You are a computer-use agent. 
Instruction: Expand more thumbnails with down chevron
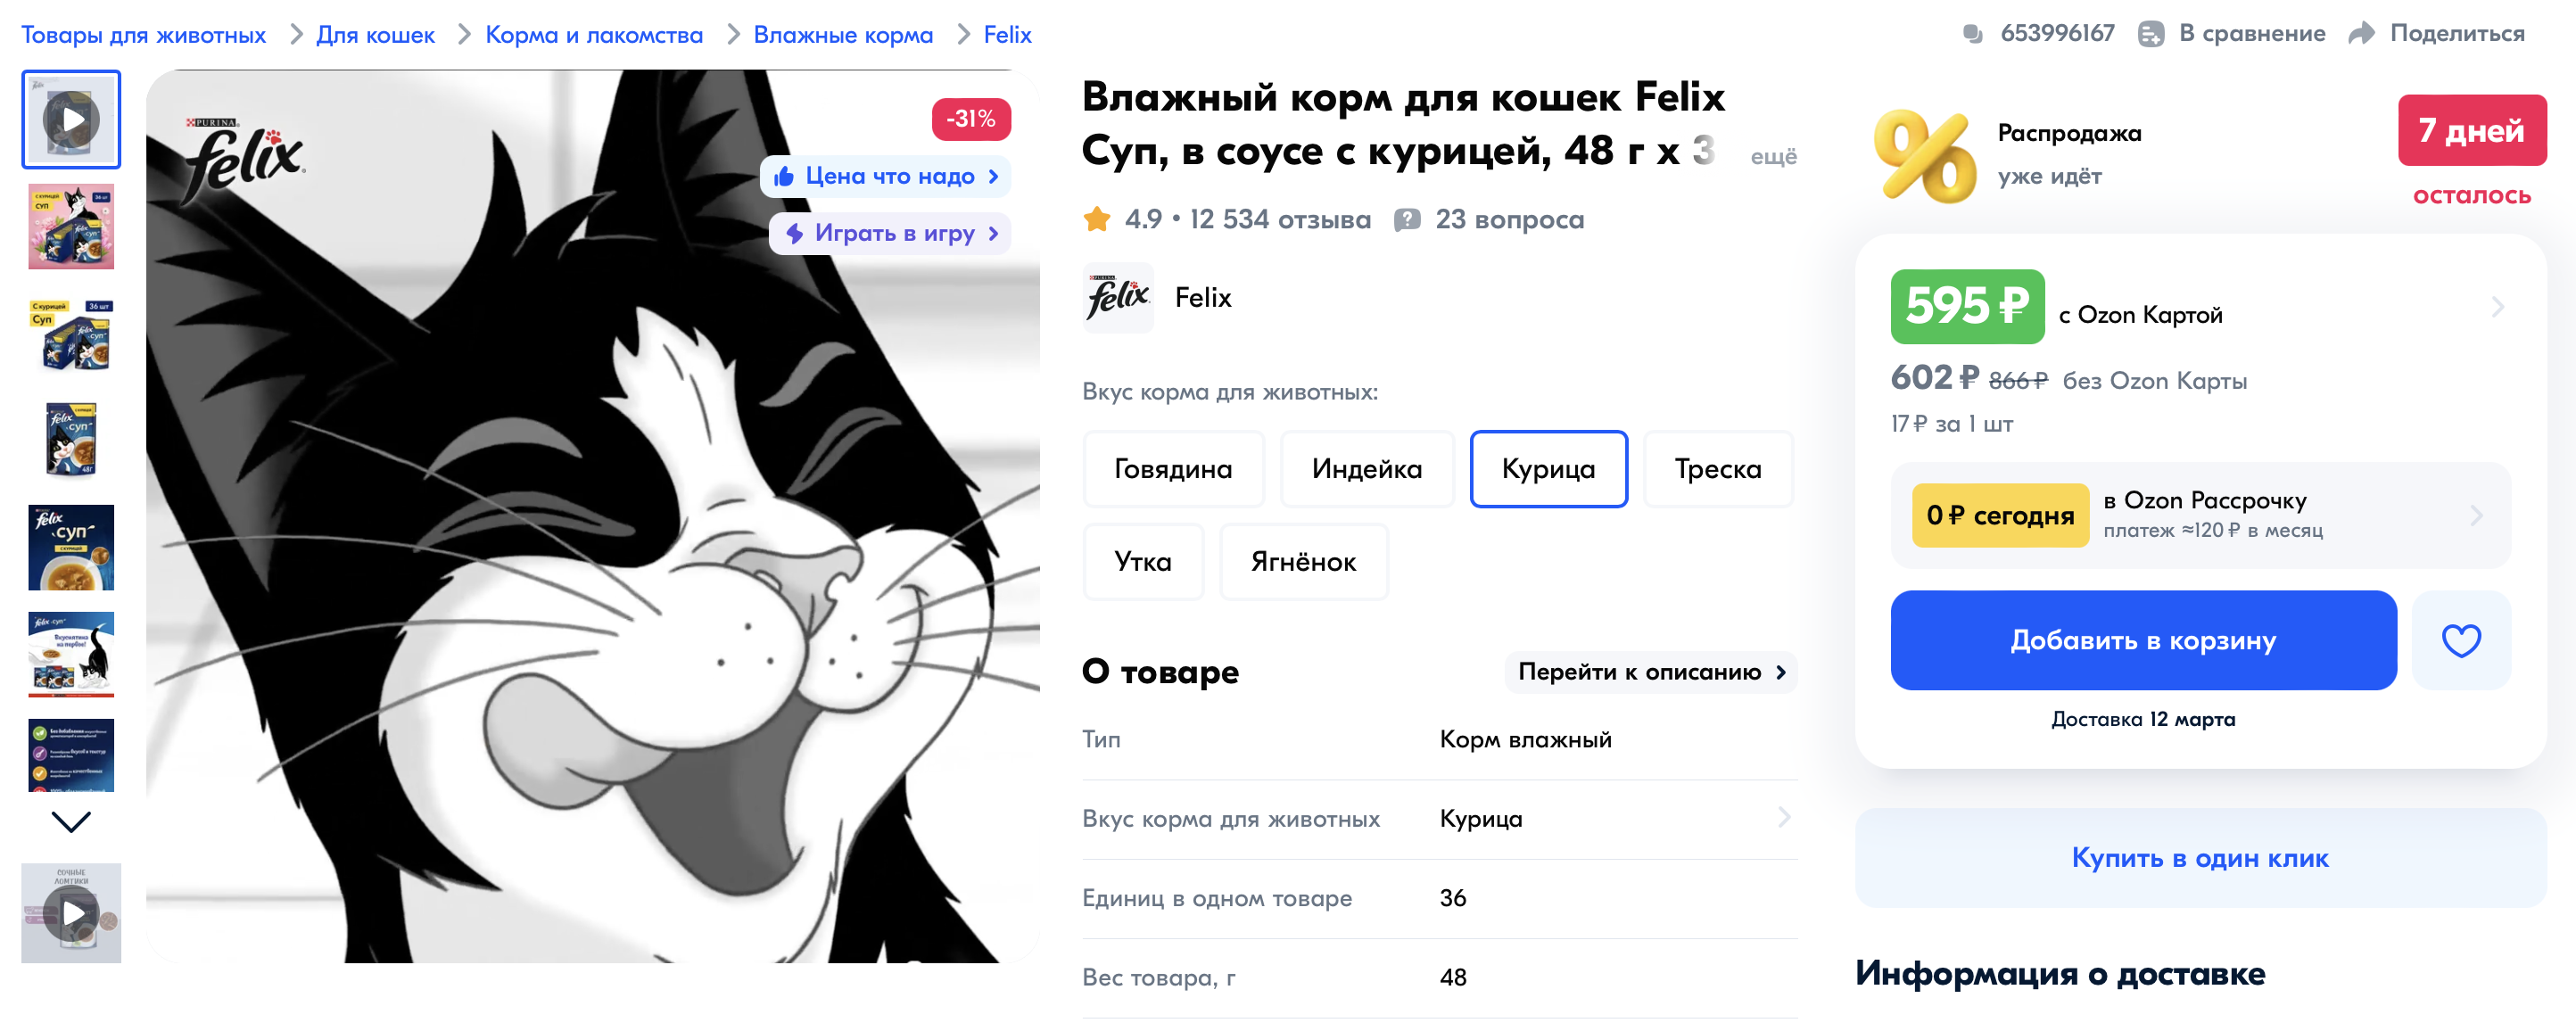(x=71, y=822)
